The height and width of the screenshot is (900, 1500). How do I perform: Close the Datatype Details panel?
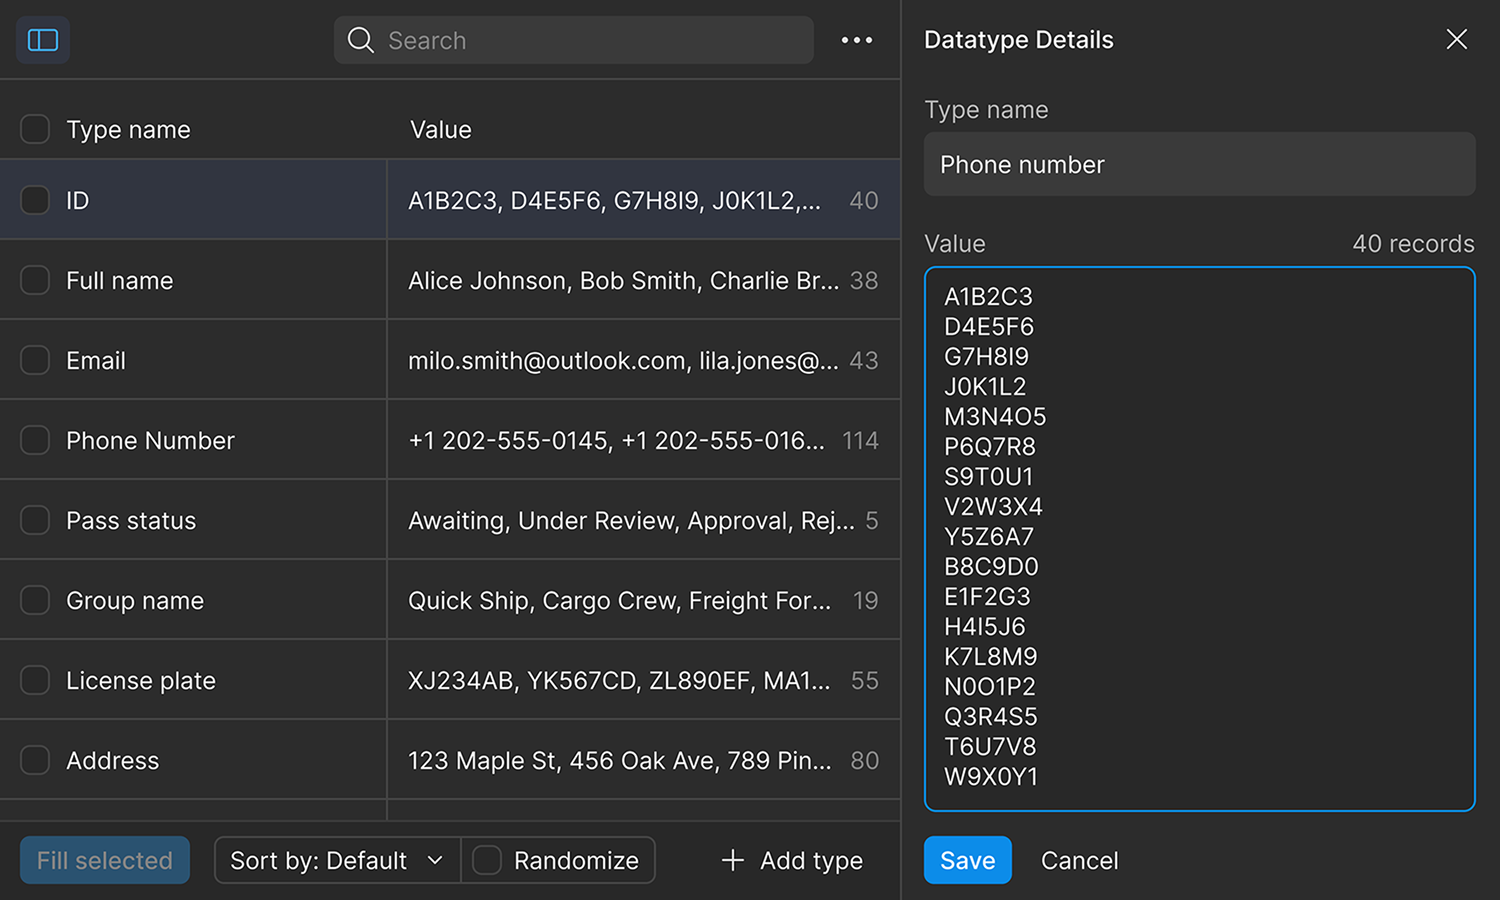[1456, 39]
